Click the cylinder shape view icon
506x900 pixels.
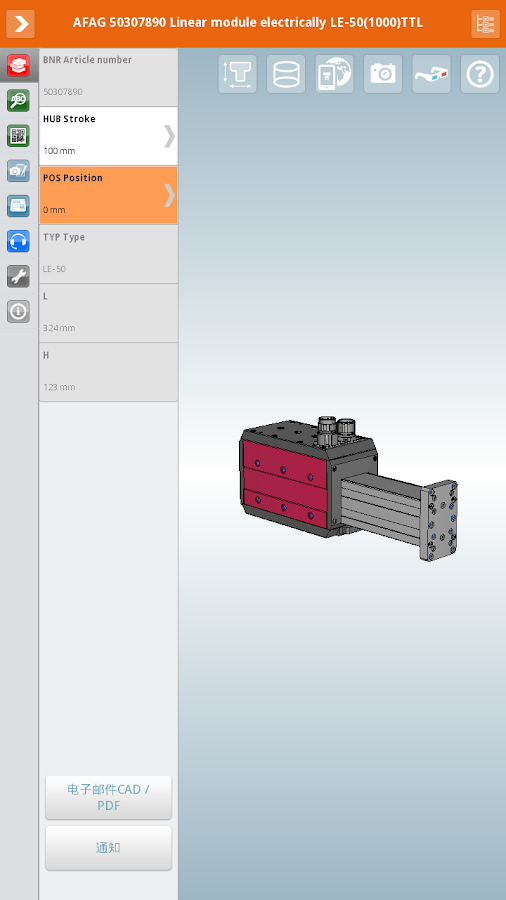pos(286,74)
